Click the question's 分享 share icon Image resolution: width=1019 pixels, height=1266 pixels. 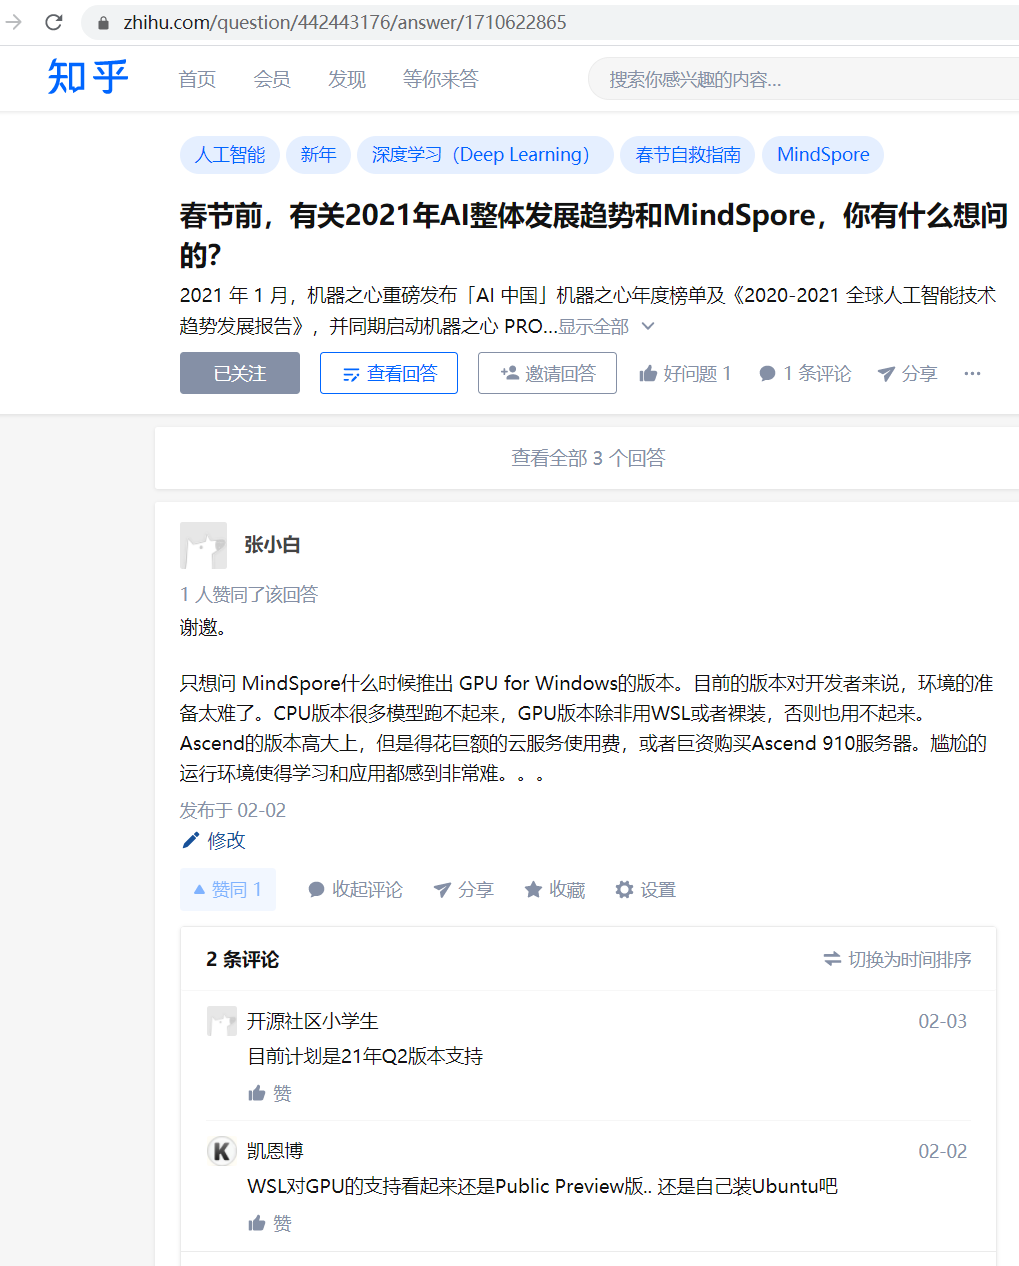(x=886, y=374)
